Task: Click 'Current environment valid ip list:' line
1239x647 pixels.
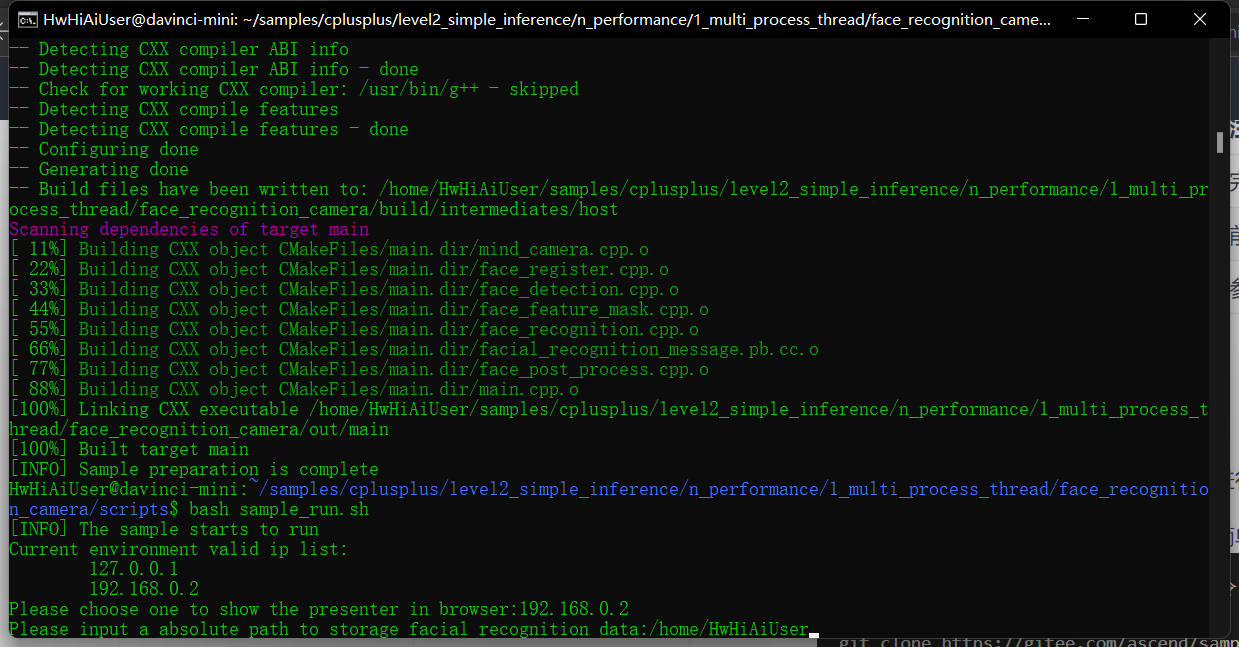Action: (x=179, y=549)
